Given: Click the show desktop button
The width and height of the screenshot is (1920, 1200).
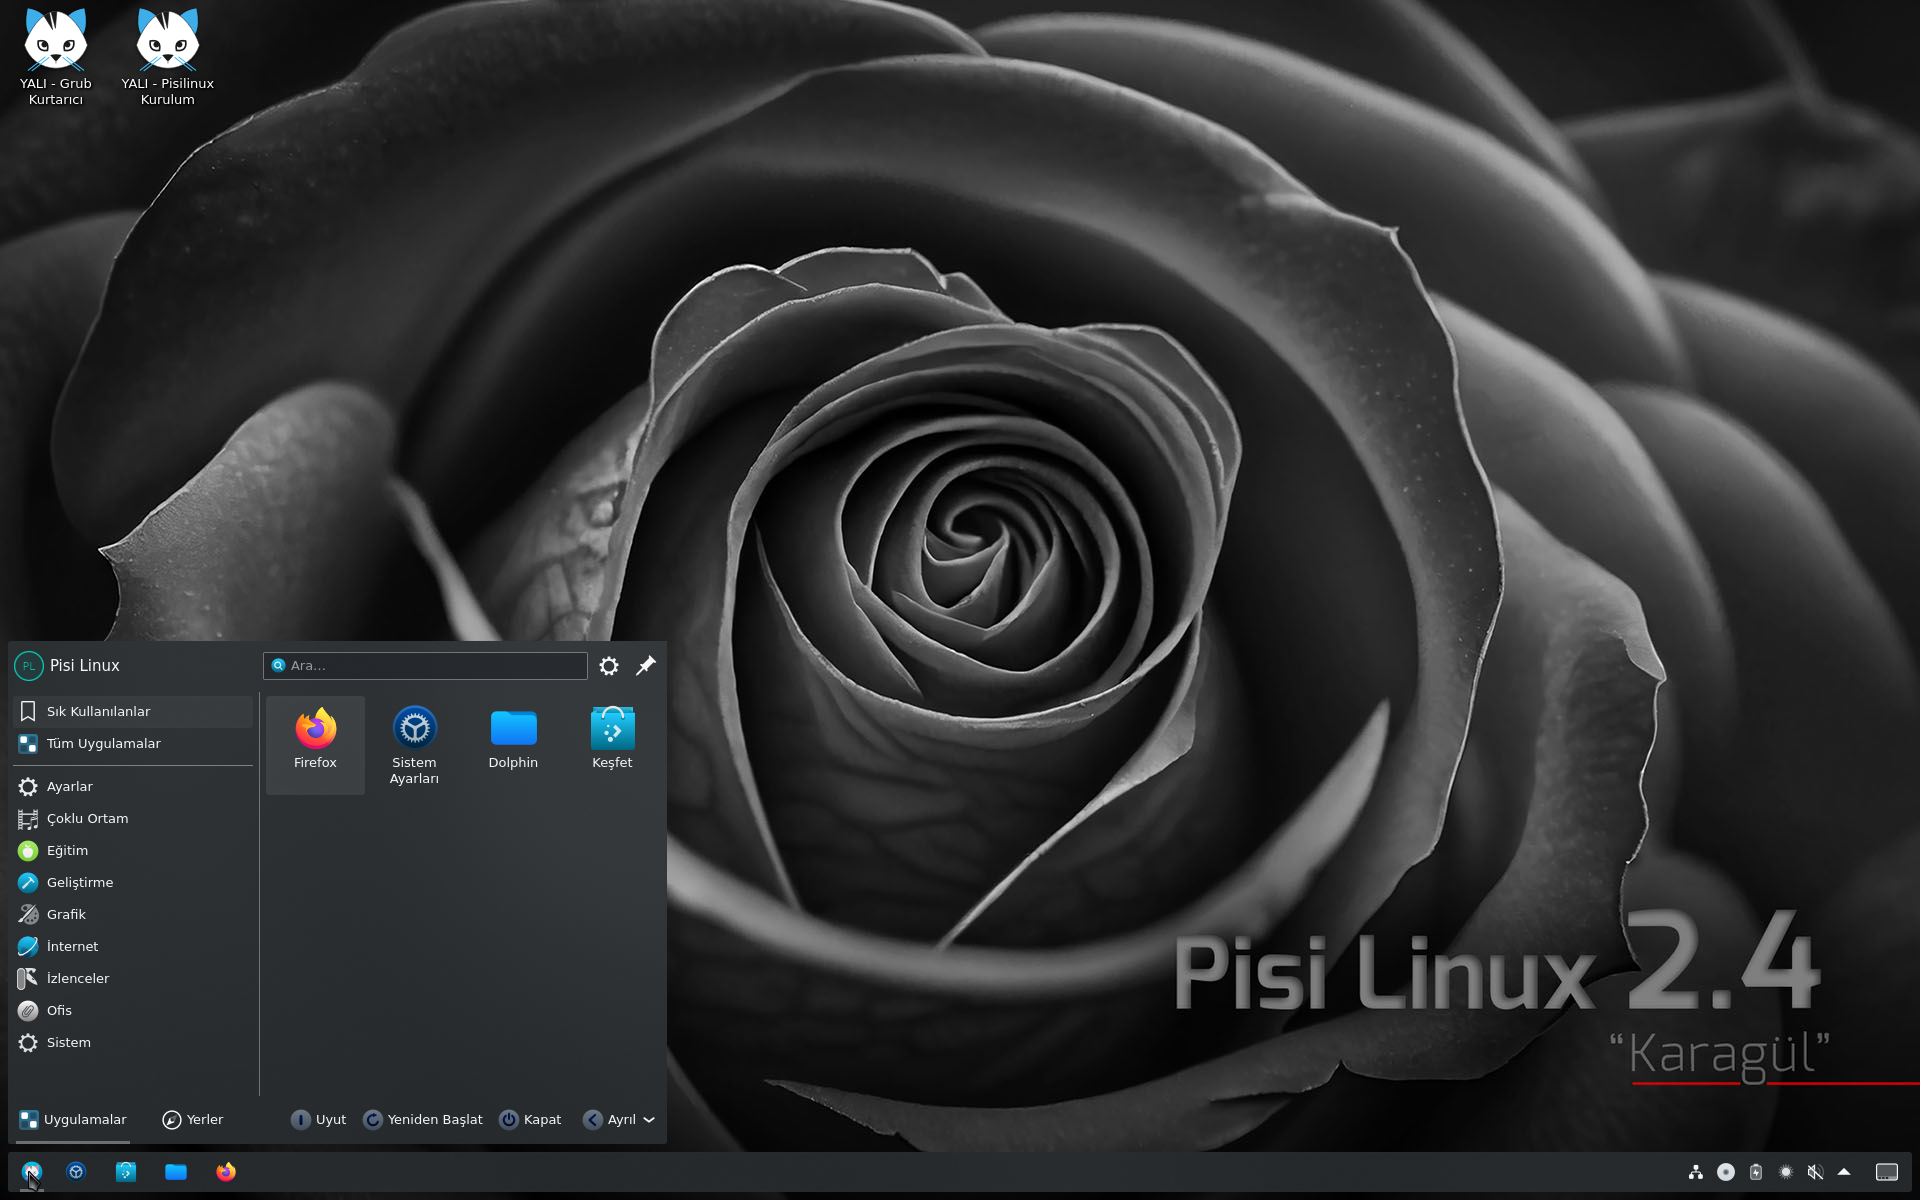Looking at the screenshot, I should point(1887,1172).
